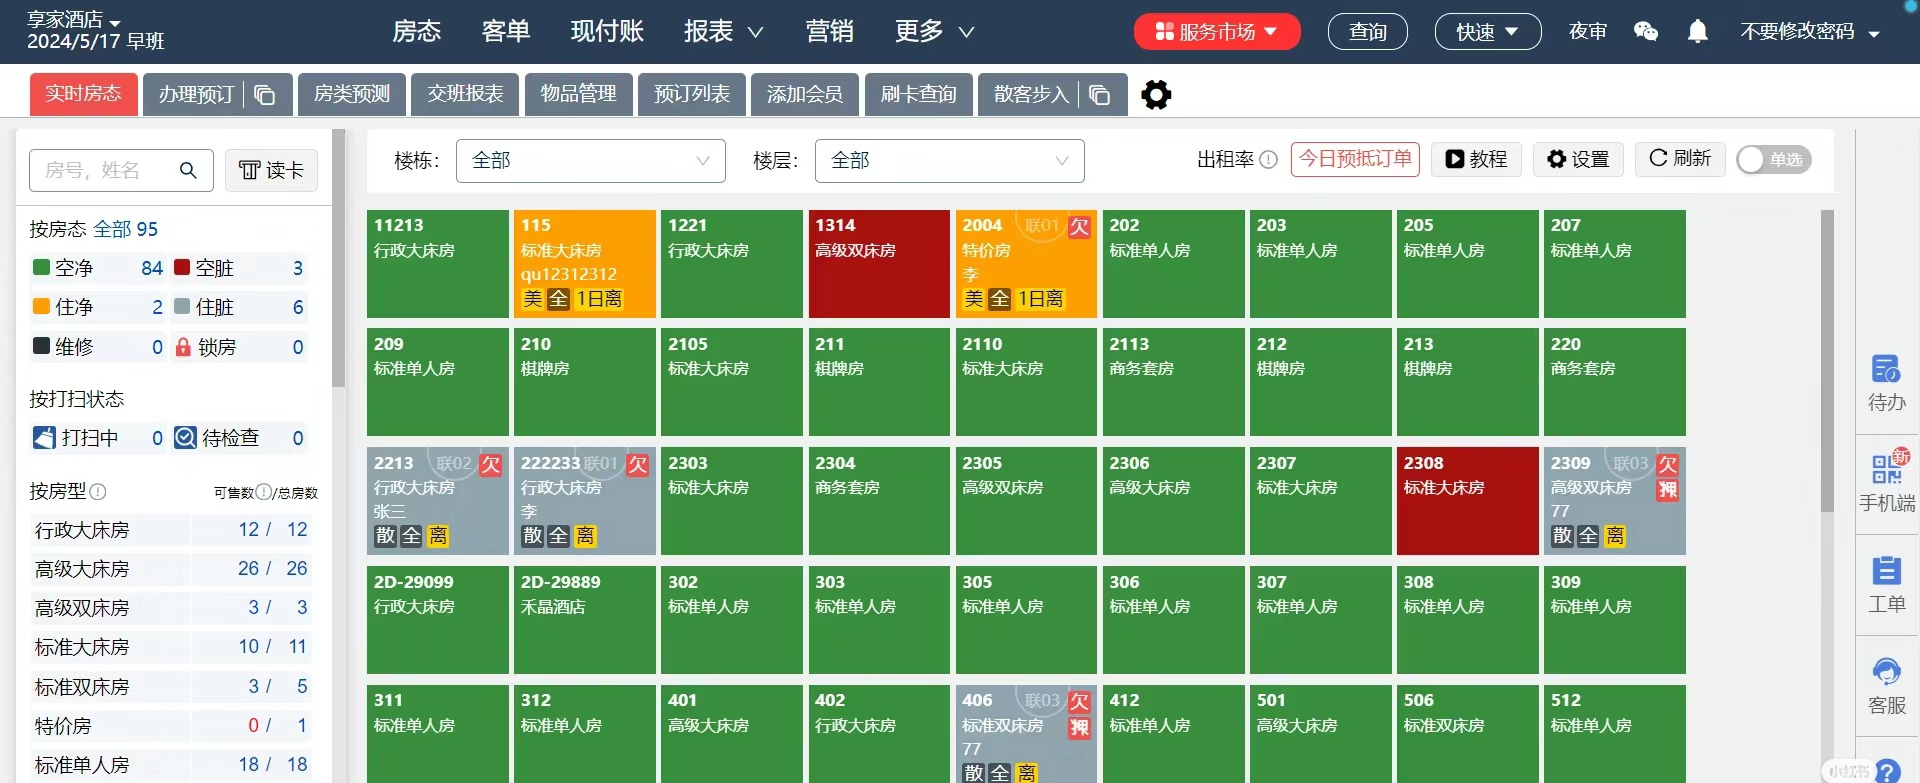Open the 不要修改密码 user menu
Viewport: 1920px width, 783px height.
coord(1809,32)
